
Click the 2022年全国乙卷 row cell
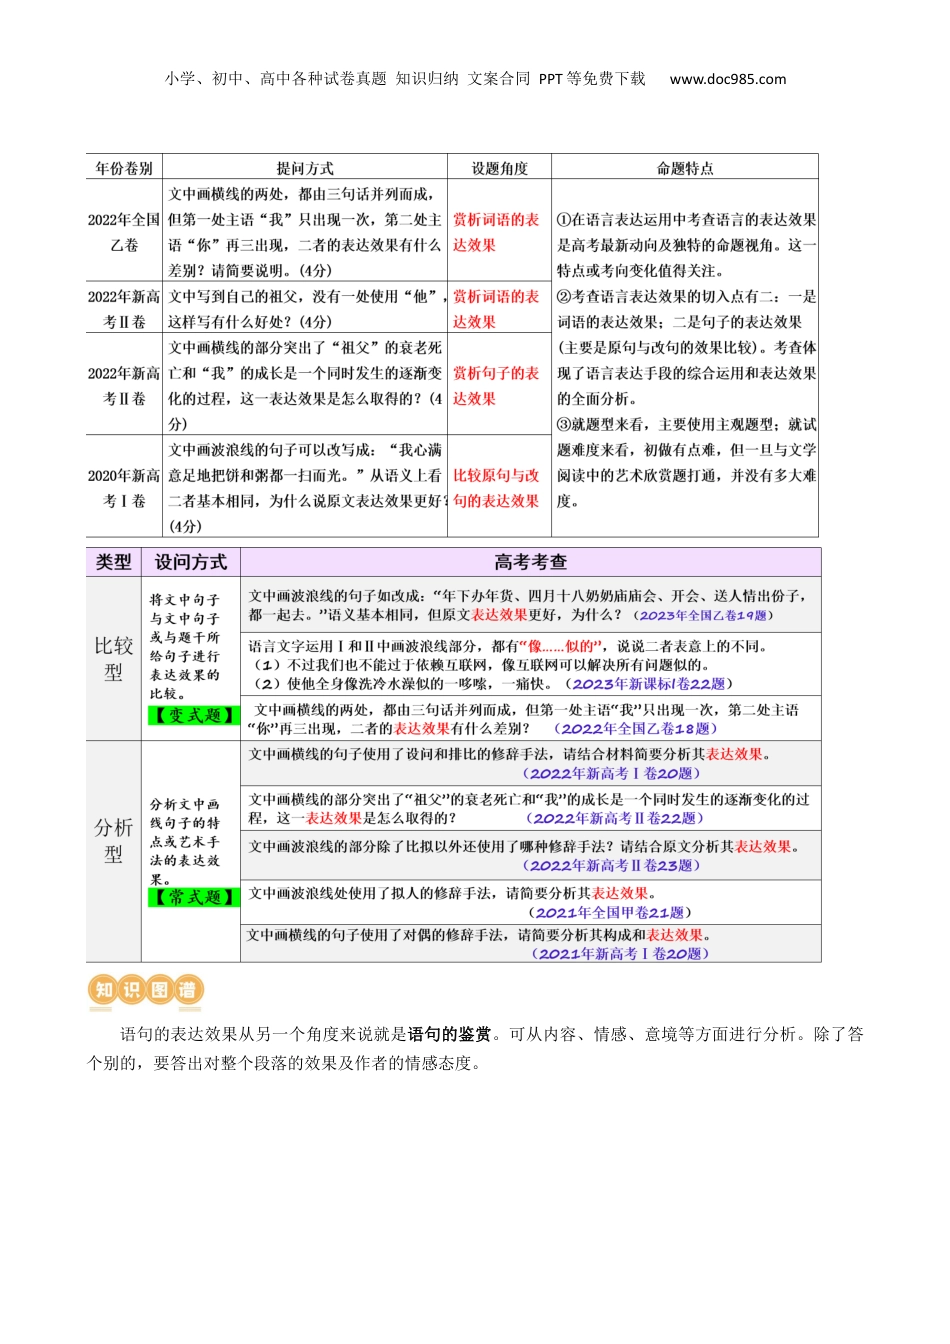124,232
